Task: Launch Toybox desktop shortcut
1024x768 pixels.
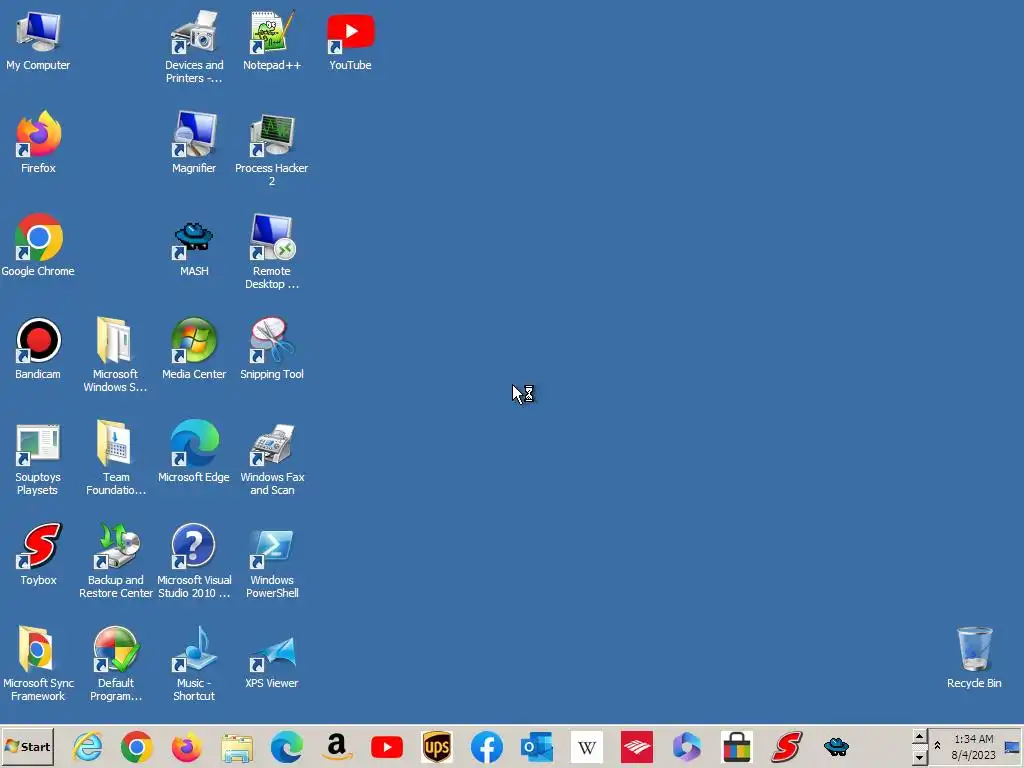Action: [38, 555]
